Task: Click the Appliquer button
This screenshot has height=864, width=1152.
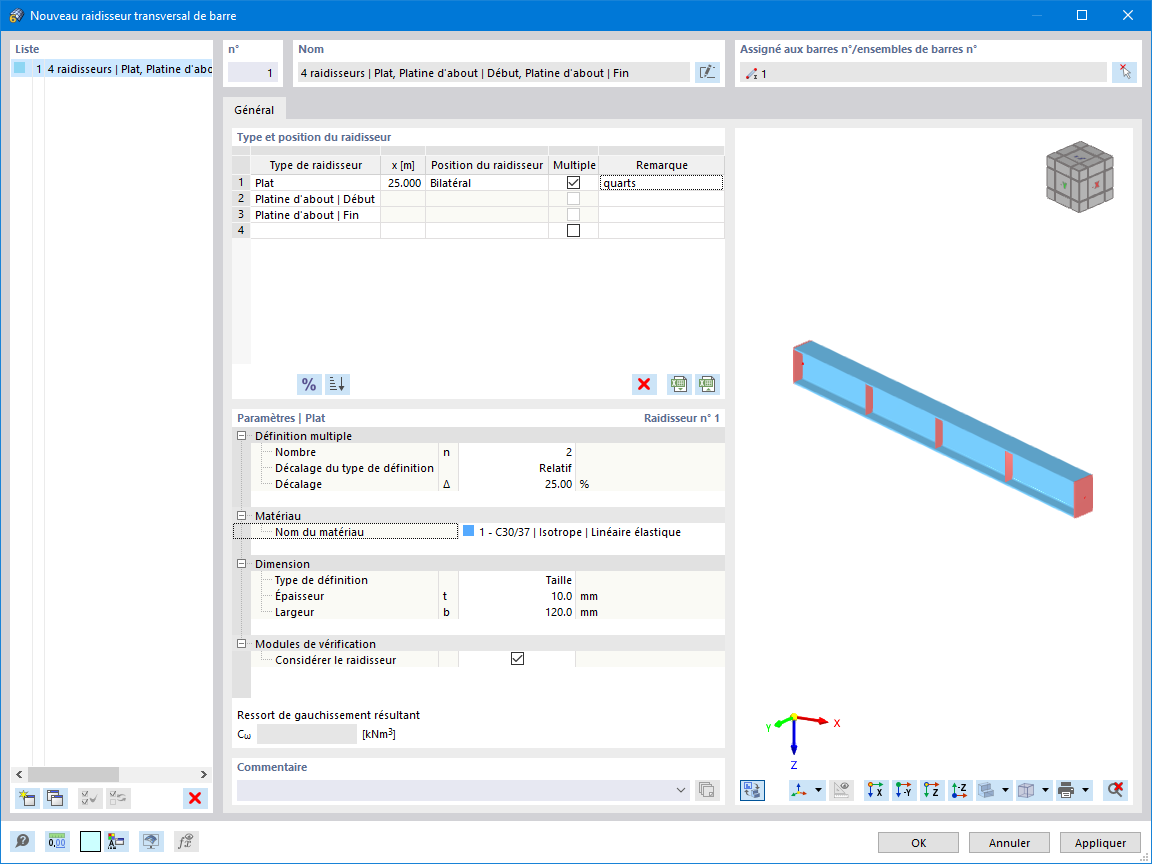Action: pyautogui.click(x=1101, y=843)
